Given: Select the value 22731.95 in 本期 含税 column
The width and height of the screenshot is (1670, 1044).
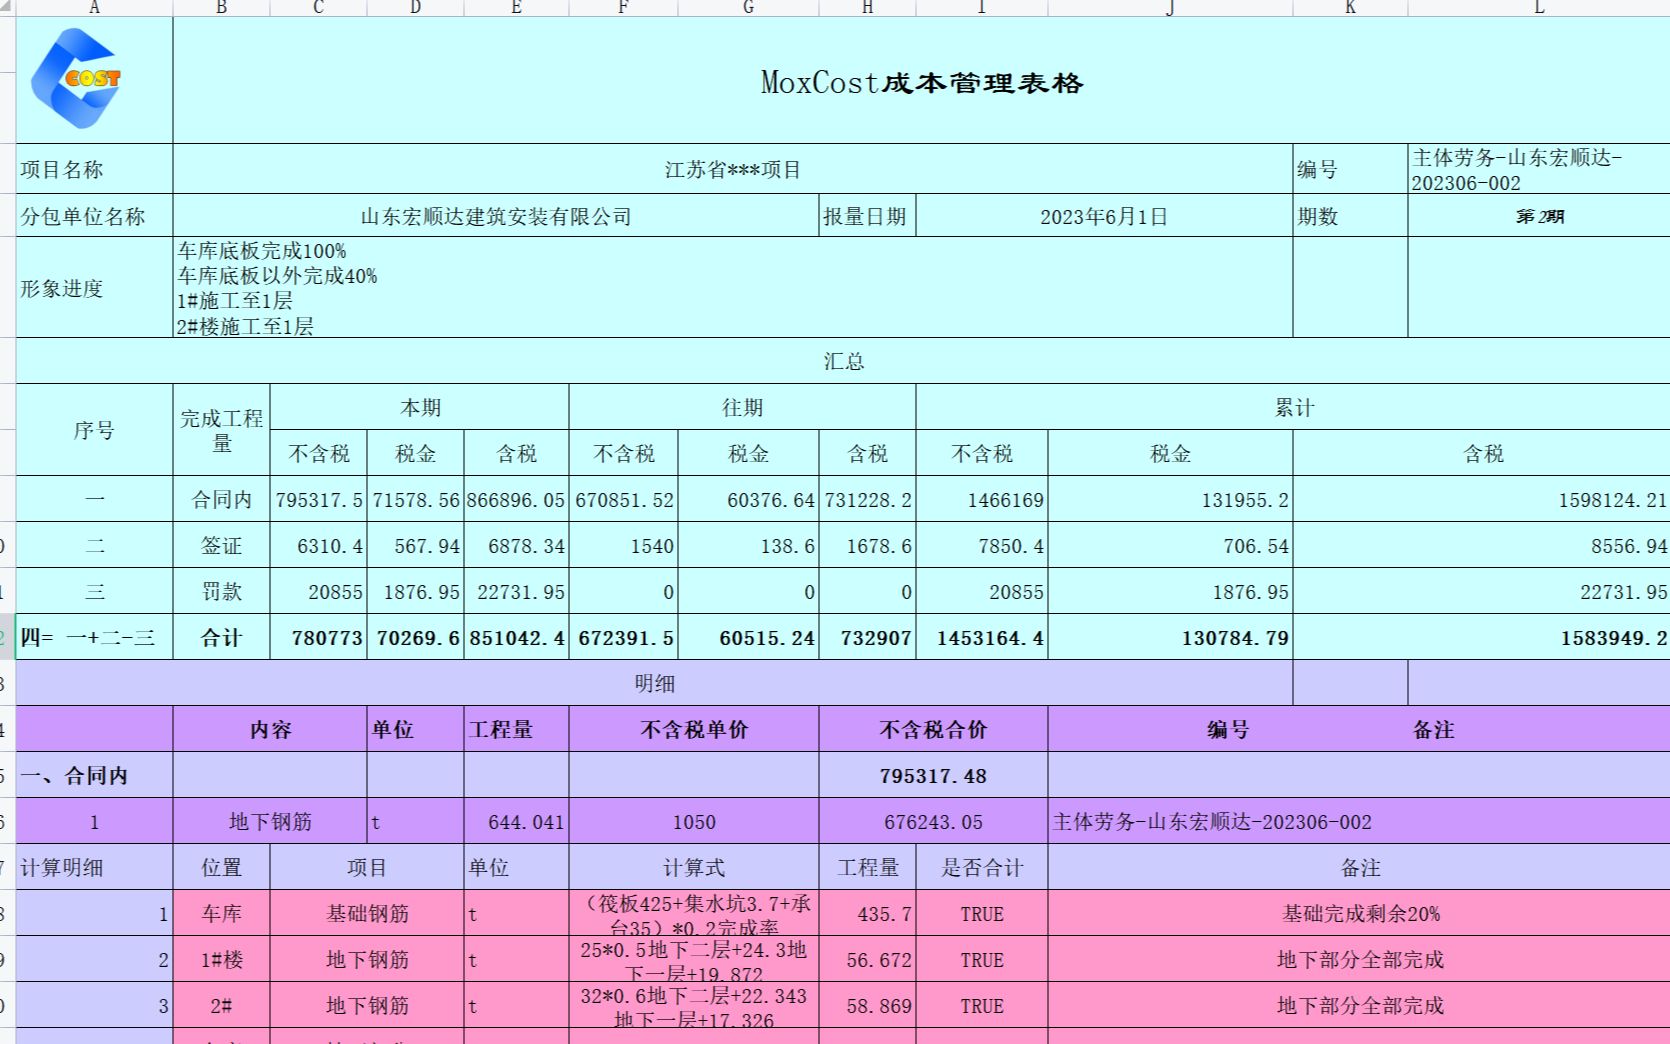Looking at the screenshot, I should (516, 591).
